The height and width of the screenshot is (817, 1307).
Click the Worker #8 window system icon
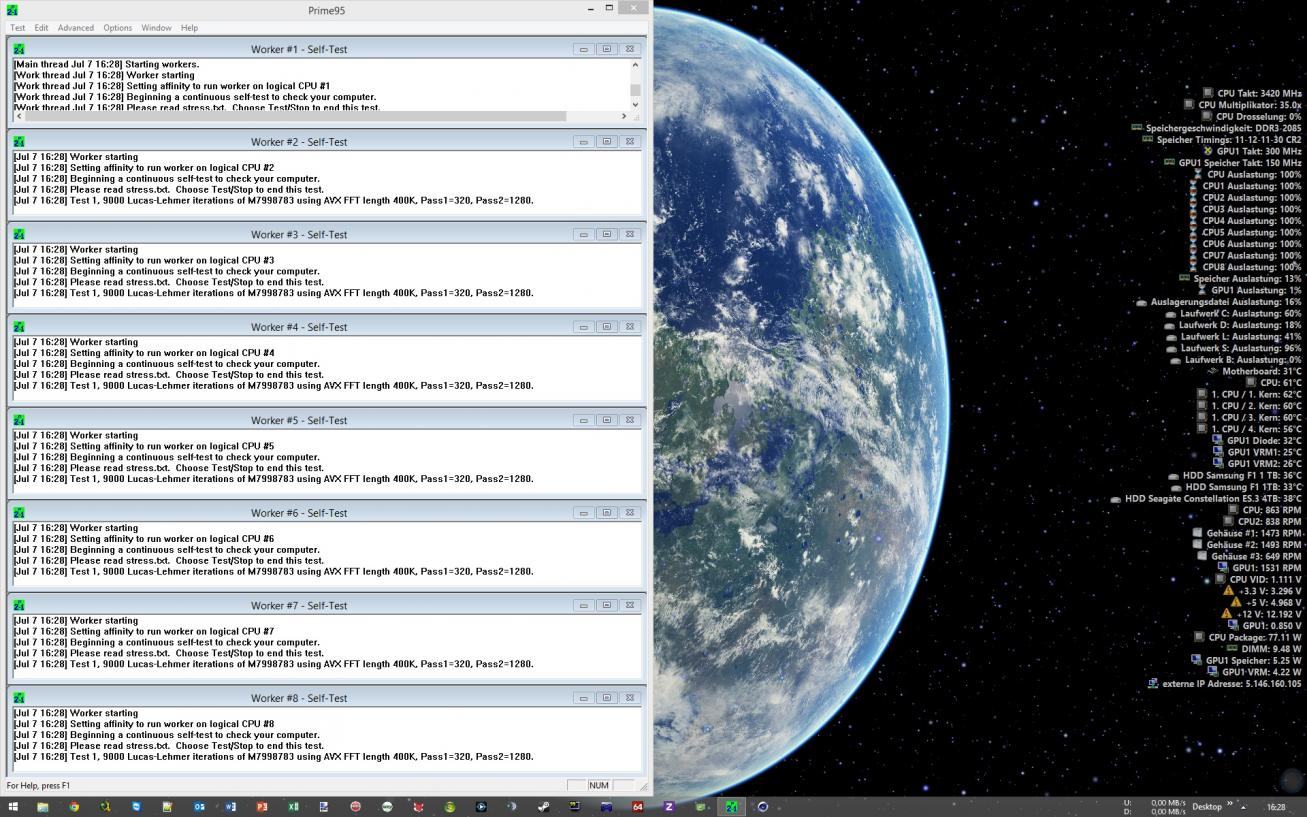coord(19,698)
